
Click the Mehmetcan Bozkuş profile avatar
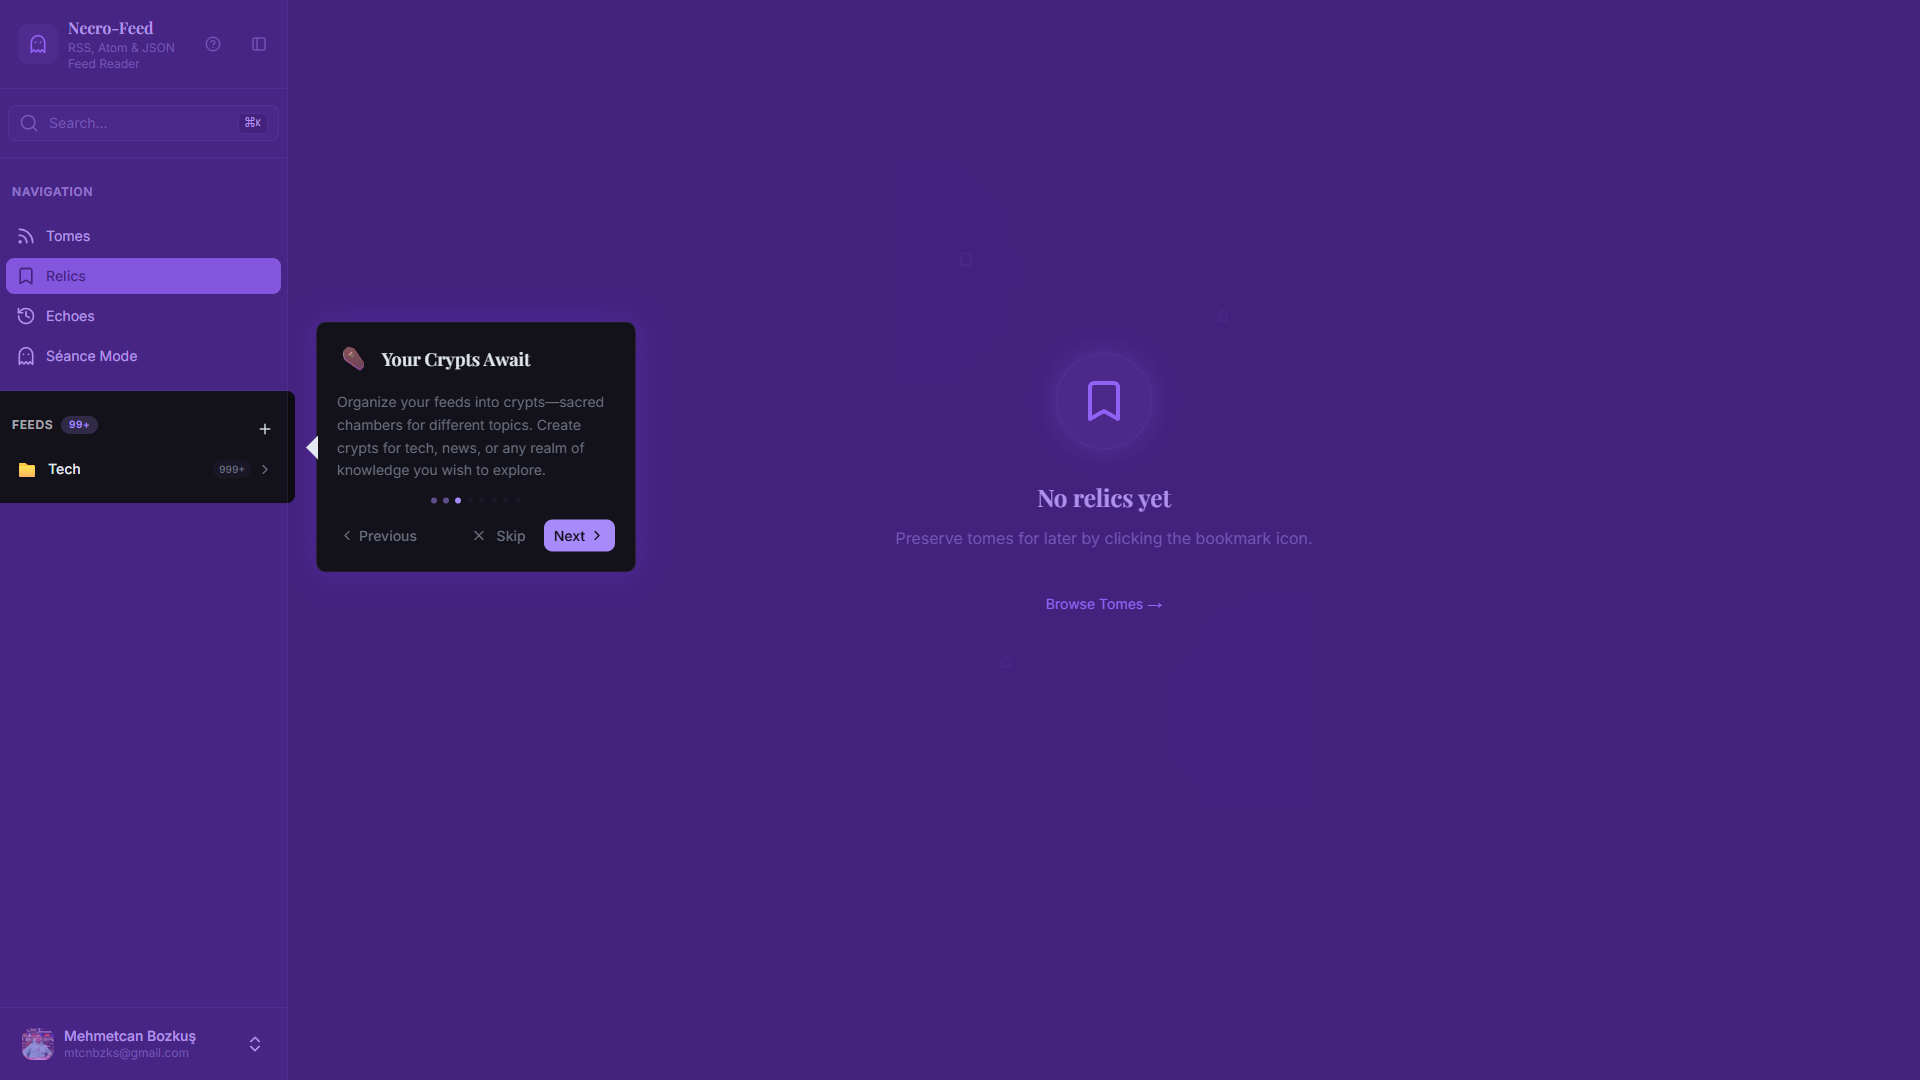38,1044
